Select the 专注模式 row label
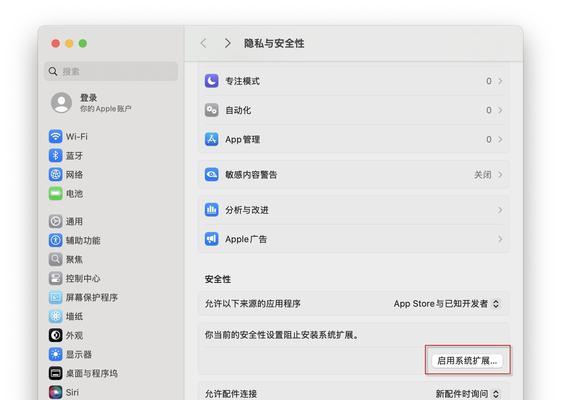The width and height of the screenshot is (561, 400). pos(242,81)
